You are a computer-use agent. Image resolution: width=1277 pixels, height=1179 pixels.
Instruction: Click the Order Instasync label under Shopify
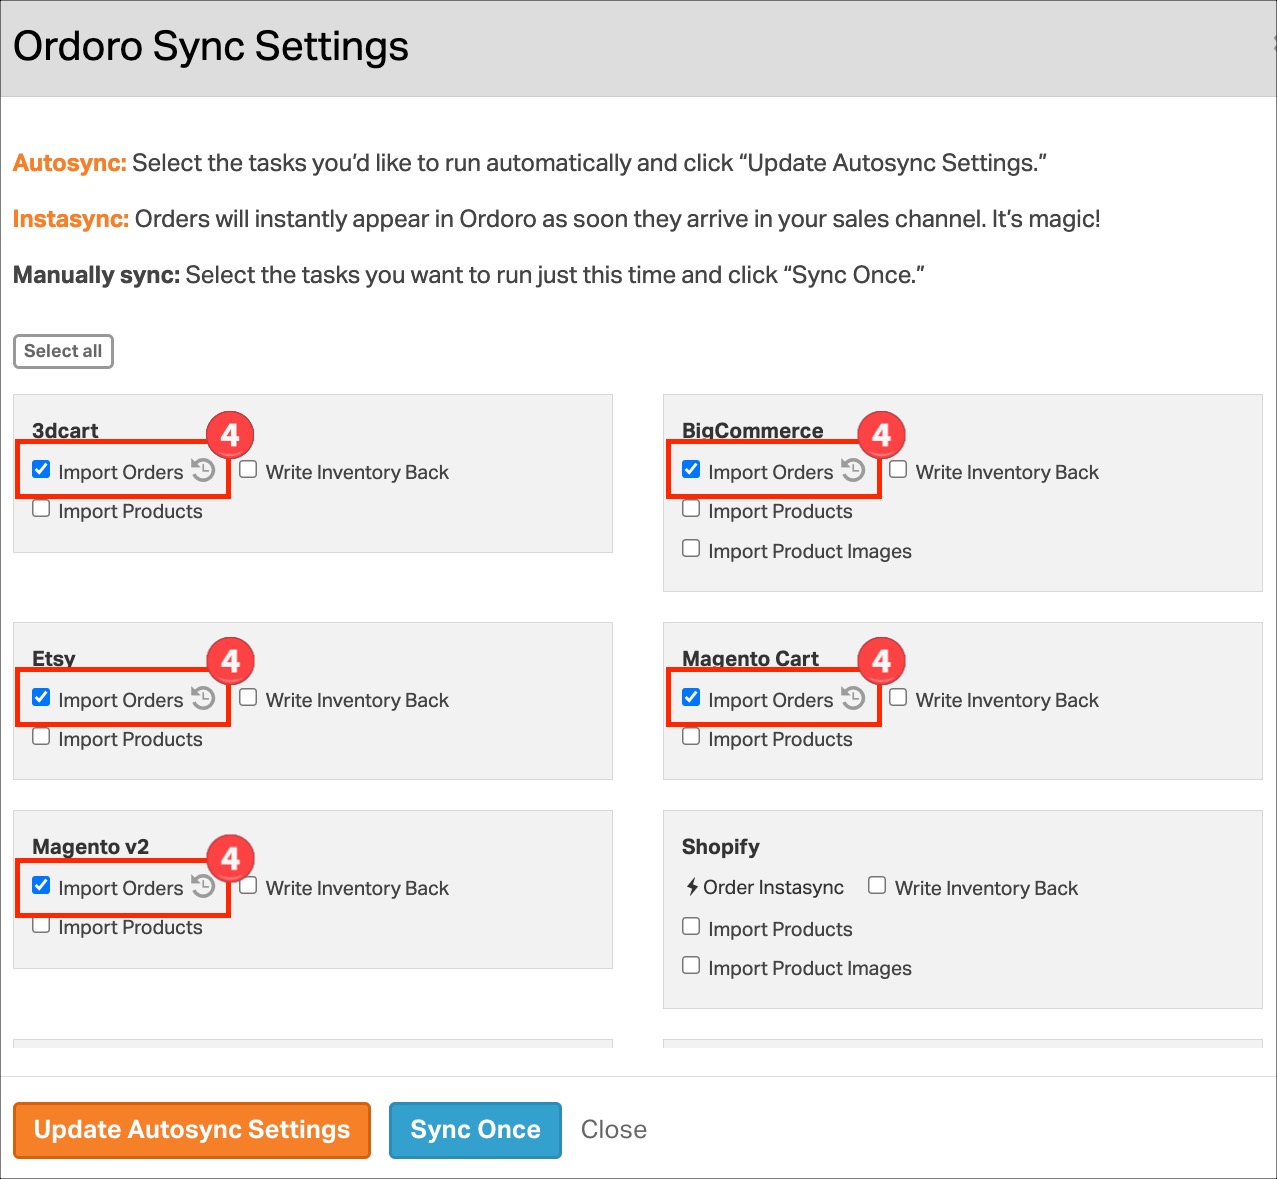(773, 888)
